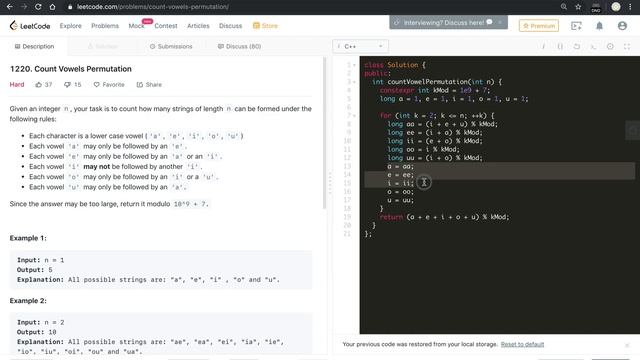Open the notifications bell
The image size is (640, 360).
click(599, 26)
